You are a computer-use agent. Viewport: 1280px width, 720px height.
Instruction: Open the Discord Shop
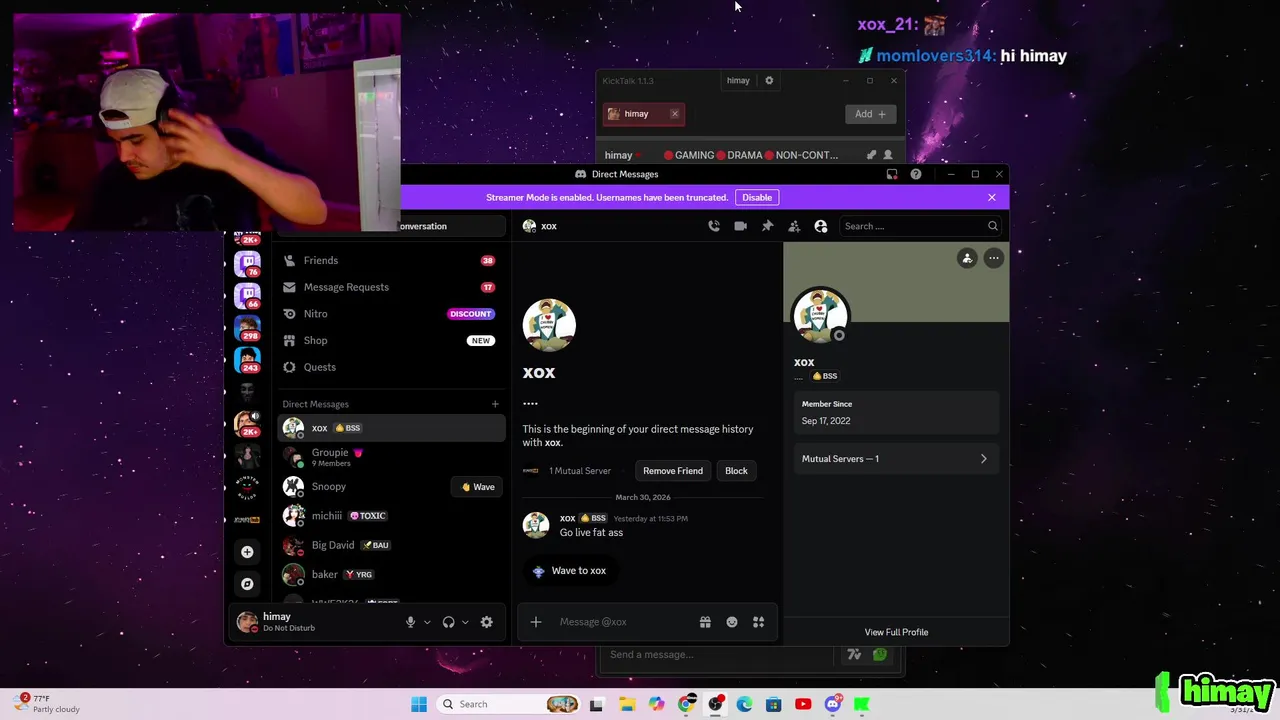coord(391,340)
